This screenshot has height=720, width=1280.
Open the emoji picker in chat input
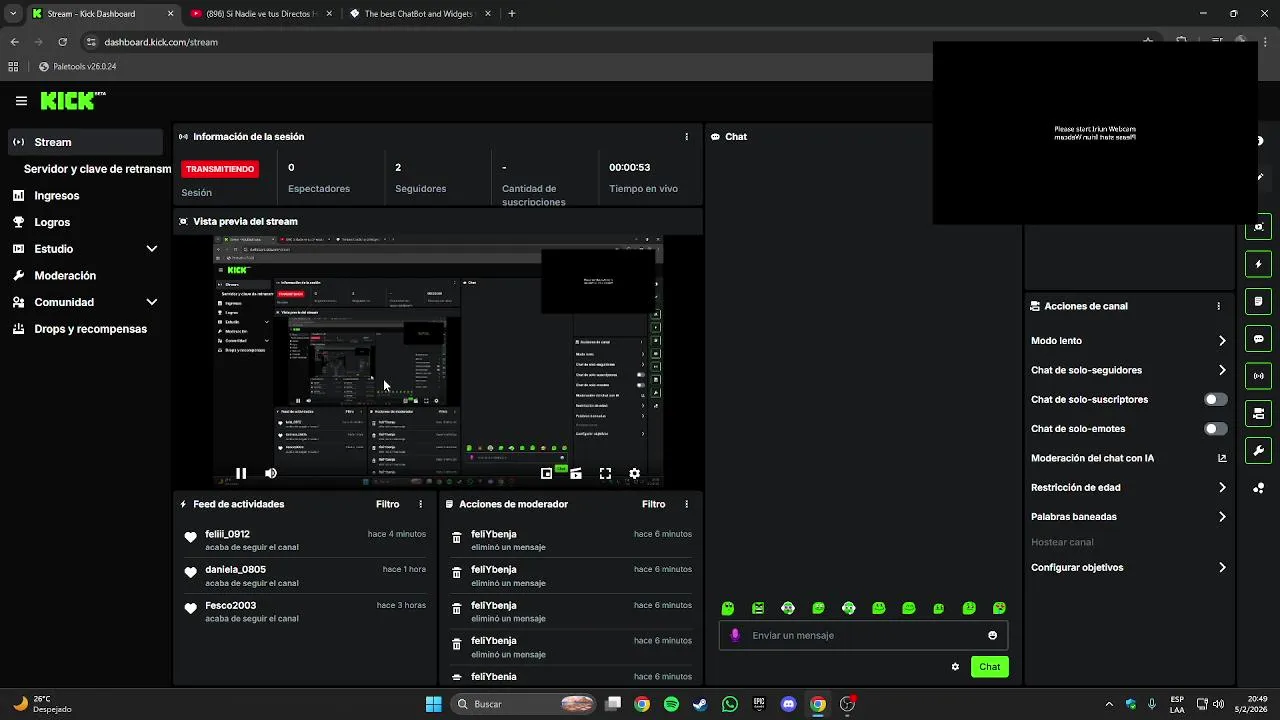[x=992, y=635]
